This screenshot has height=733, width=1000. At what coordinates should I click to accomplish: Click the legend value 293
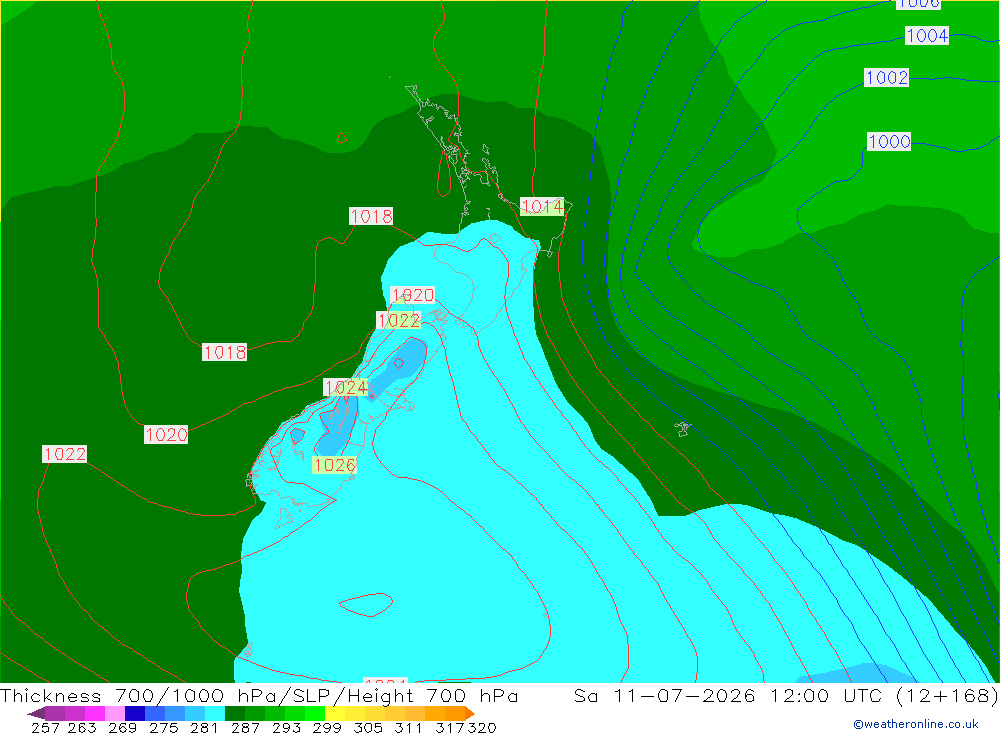click(x=286, y=727)
